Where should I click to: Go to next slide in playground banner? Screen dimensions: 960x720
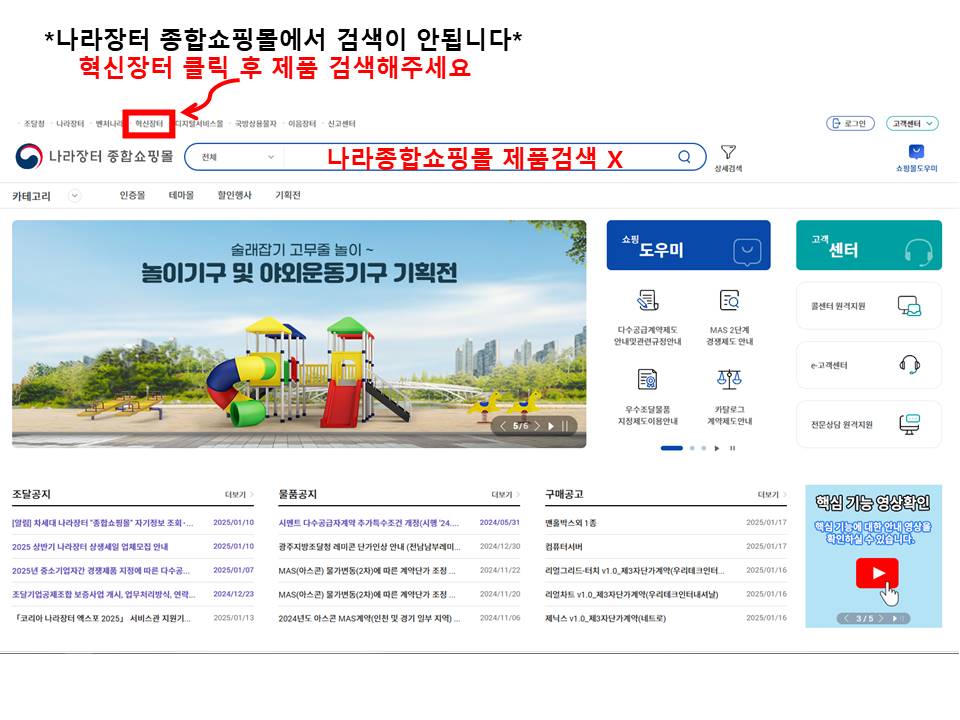(x=537, y=426)
